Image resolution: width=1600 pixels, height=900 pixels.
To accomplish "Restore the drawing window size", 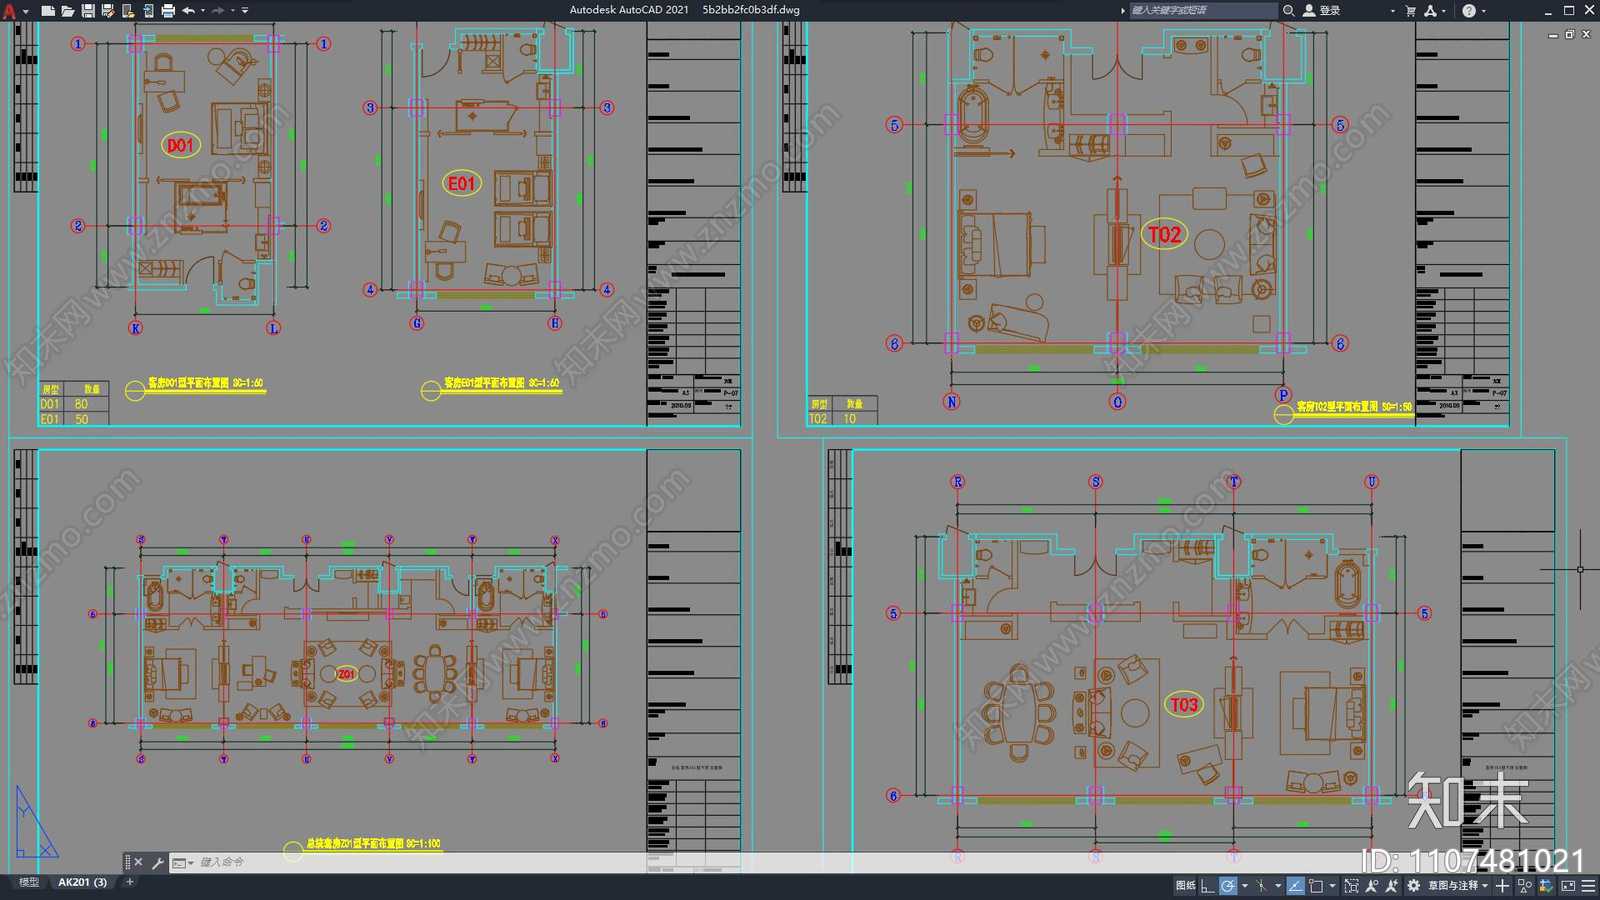I will [1569, 34].
